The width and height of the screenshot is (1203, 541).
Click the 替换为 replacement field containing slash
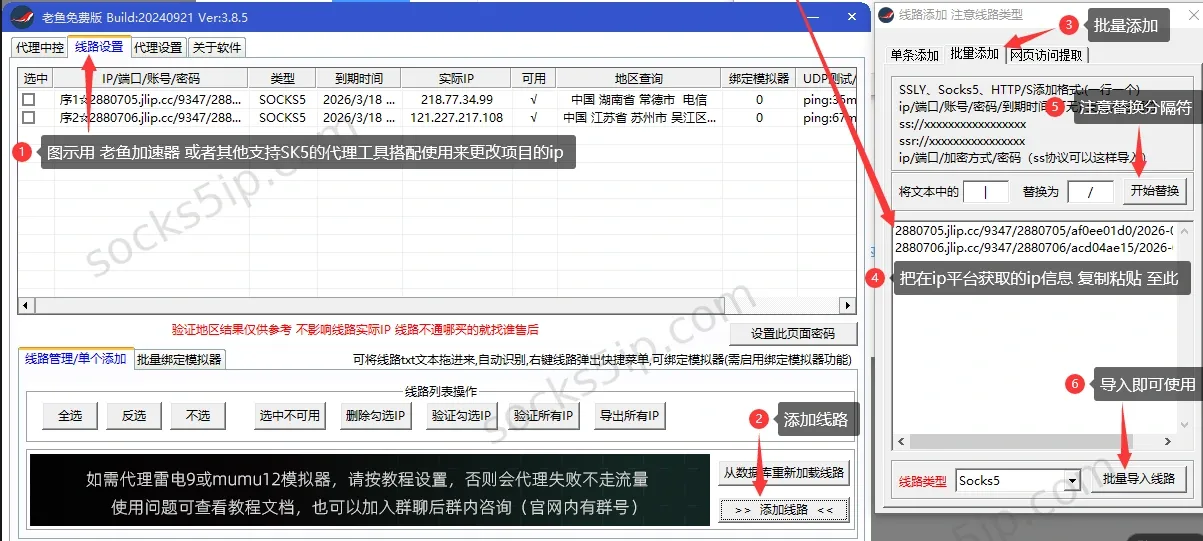pos(1090,191)
